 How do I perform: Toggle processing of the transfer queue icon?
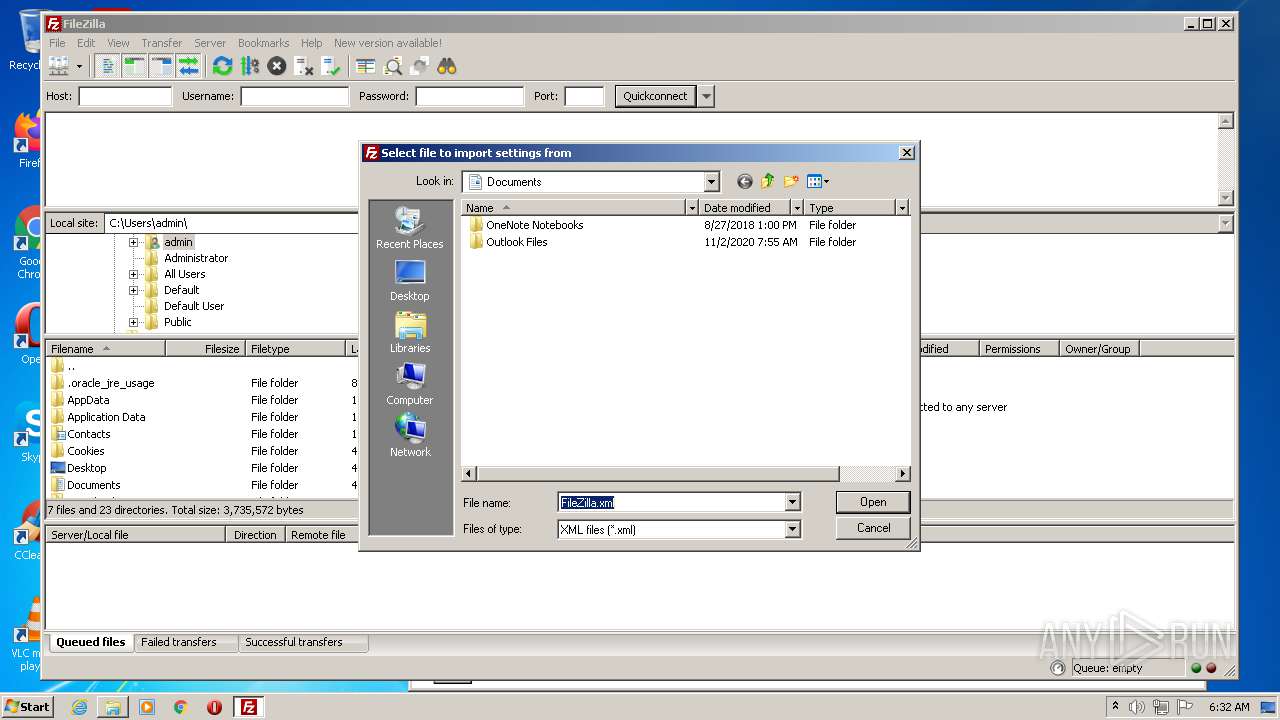pos(250,66)
